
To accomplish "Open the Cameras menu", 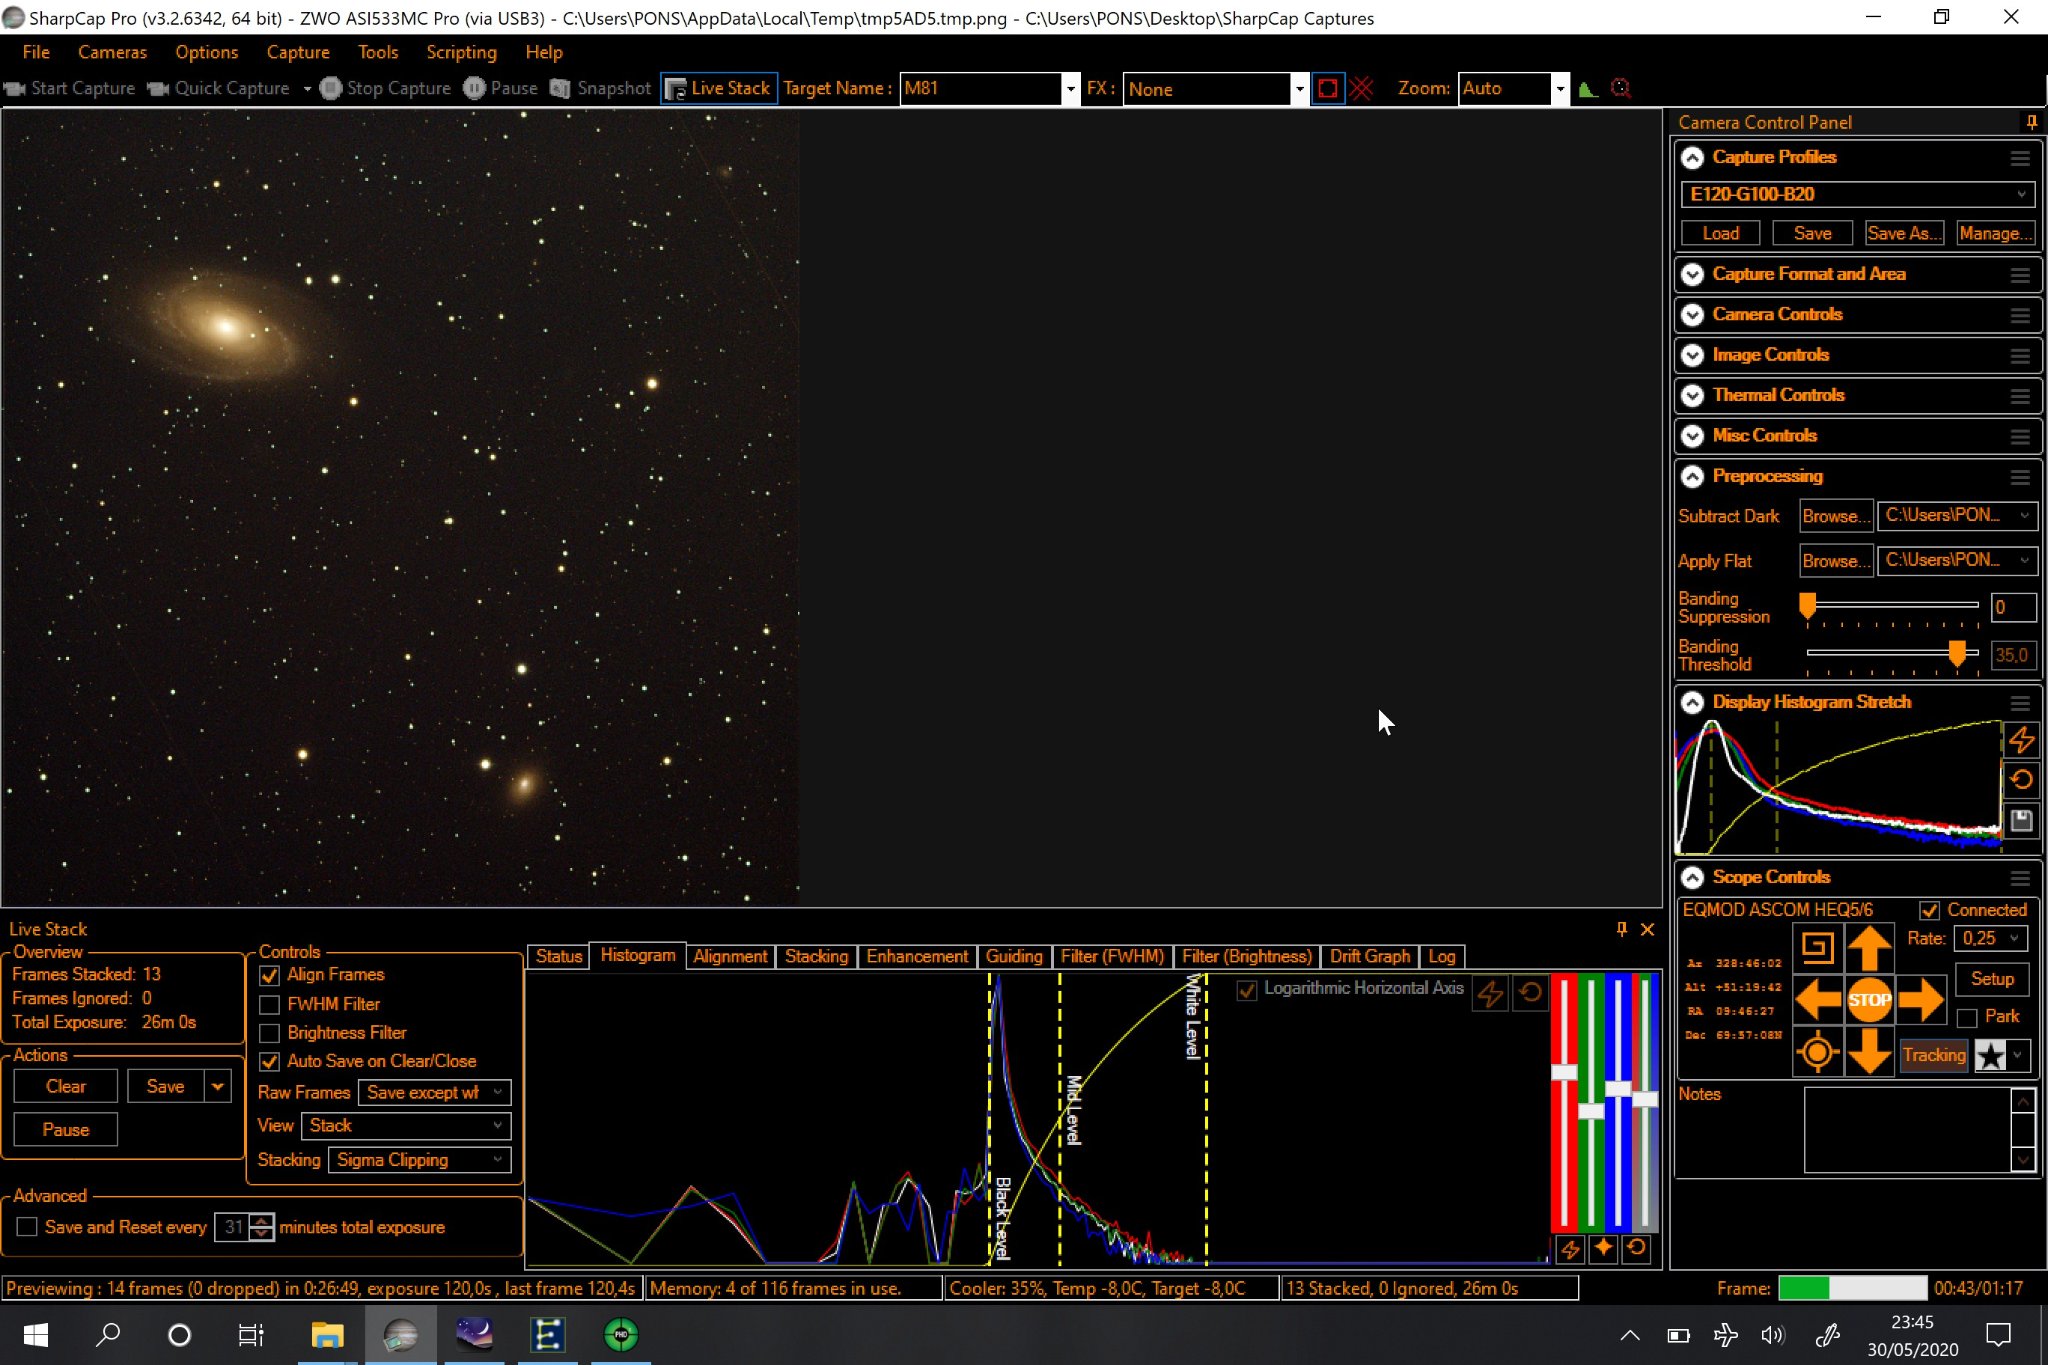I will click(x=112, y=52).
